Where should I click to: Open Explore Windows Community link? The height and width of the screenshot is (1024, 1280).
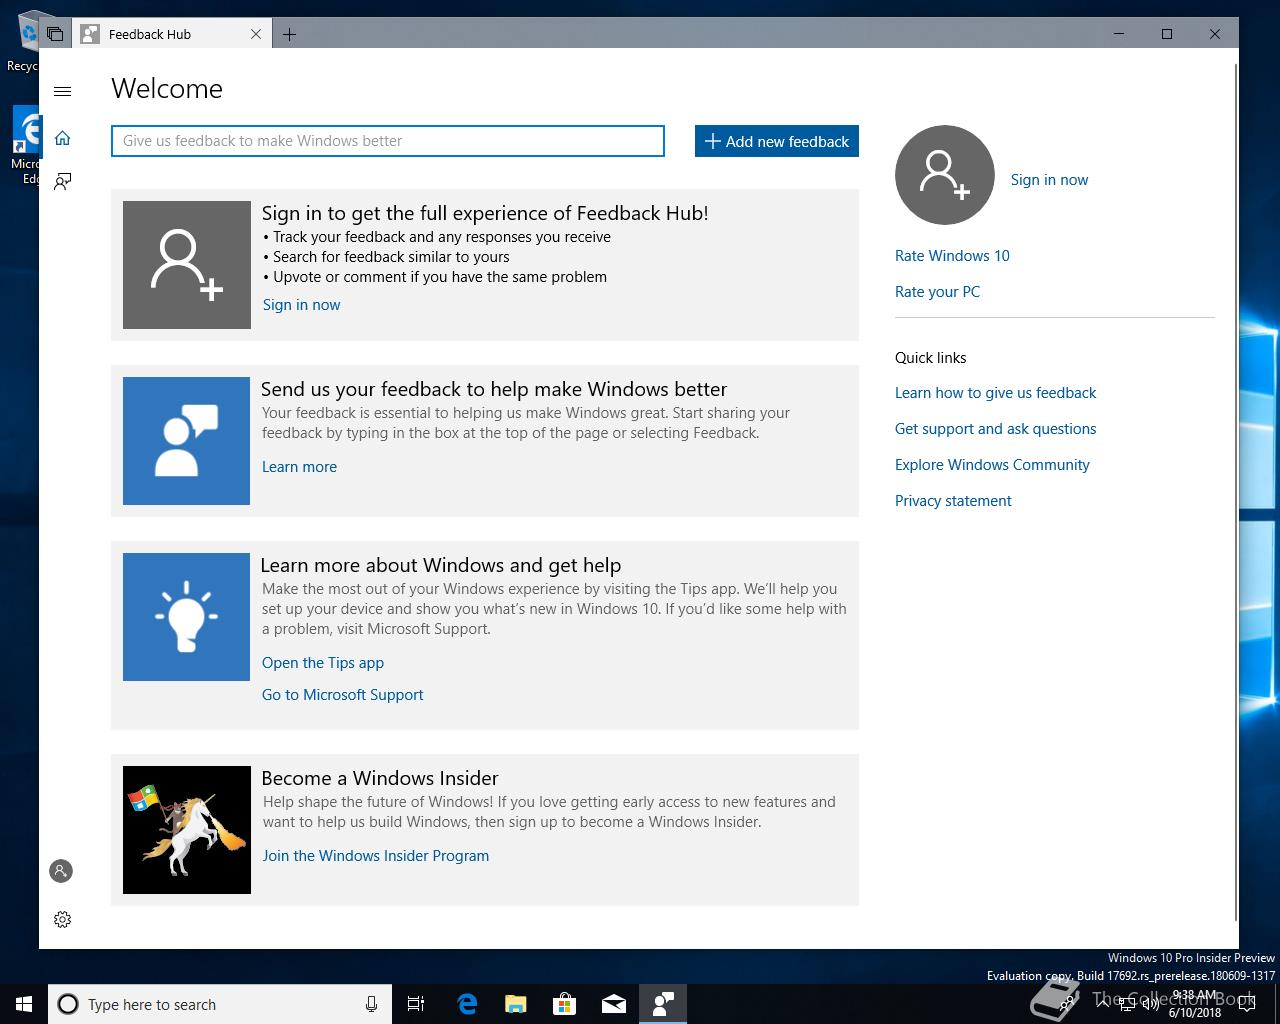992,465
